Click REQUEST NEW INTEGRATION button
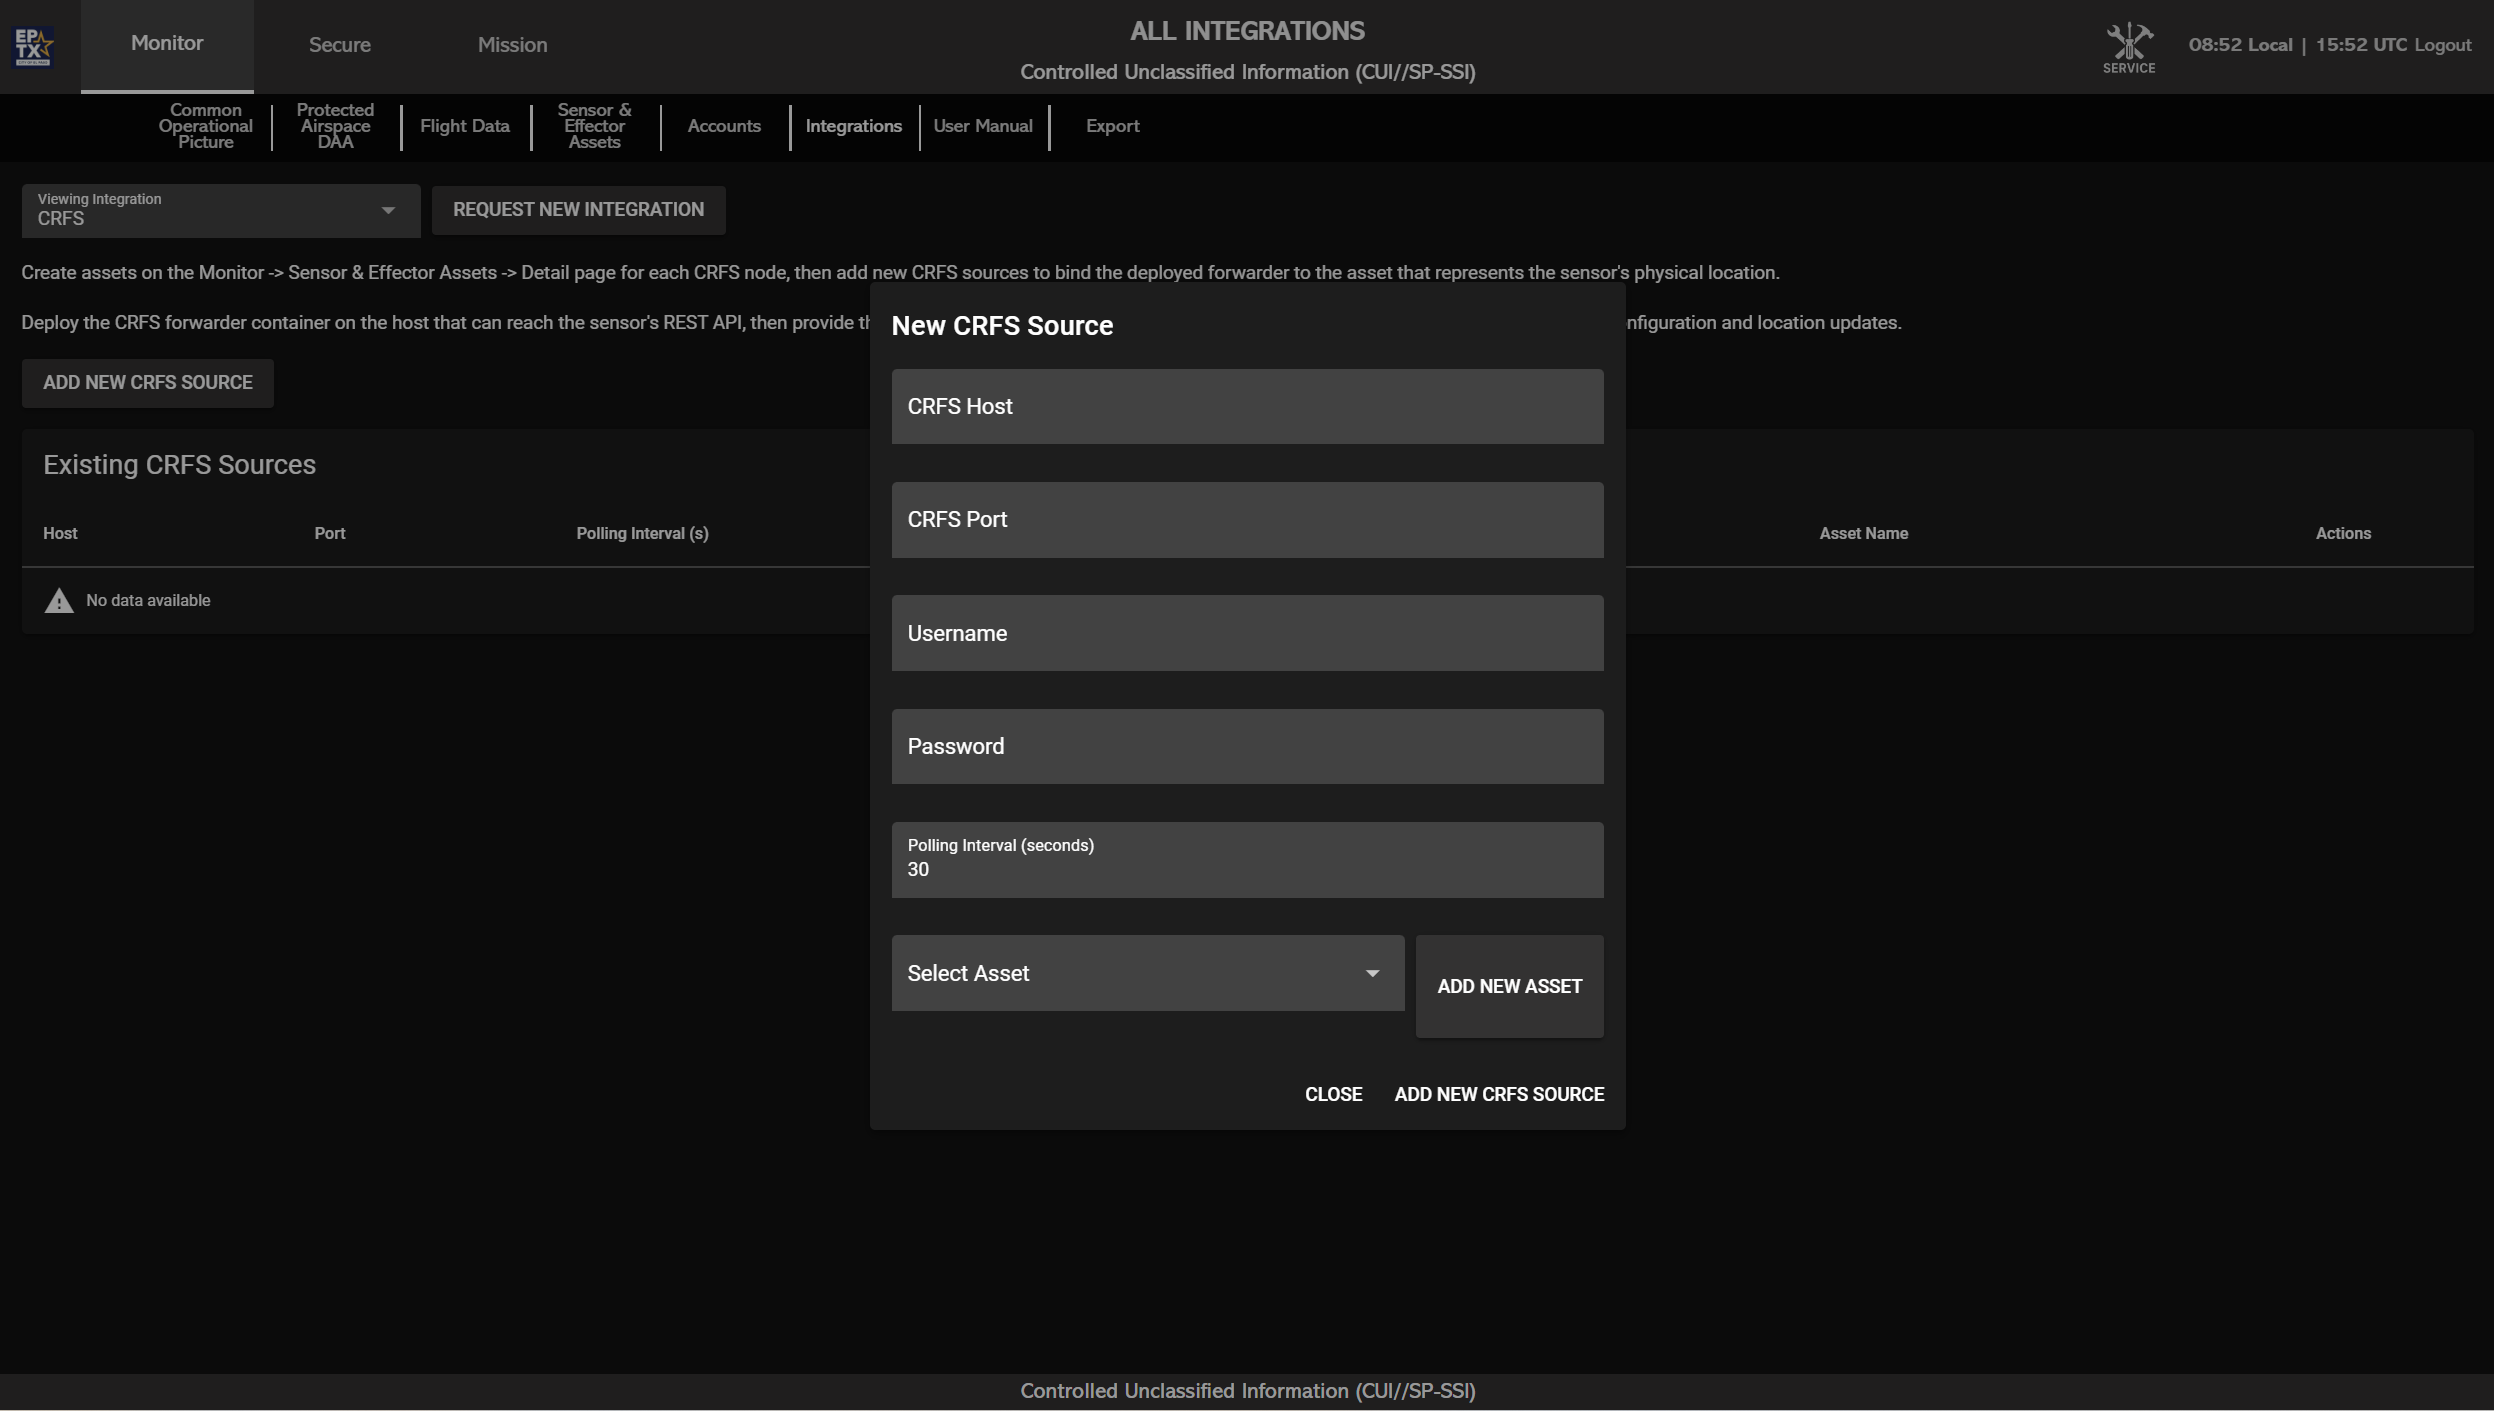The image size is (2494, 1411). click(578, 210)
